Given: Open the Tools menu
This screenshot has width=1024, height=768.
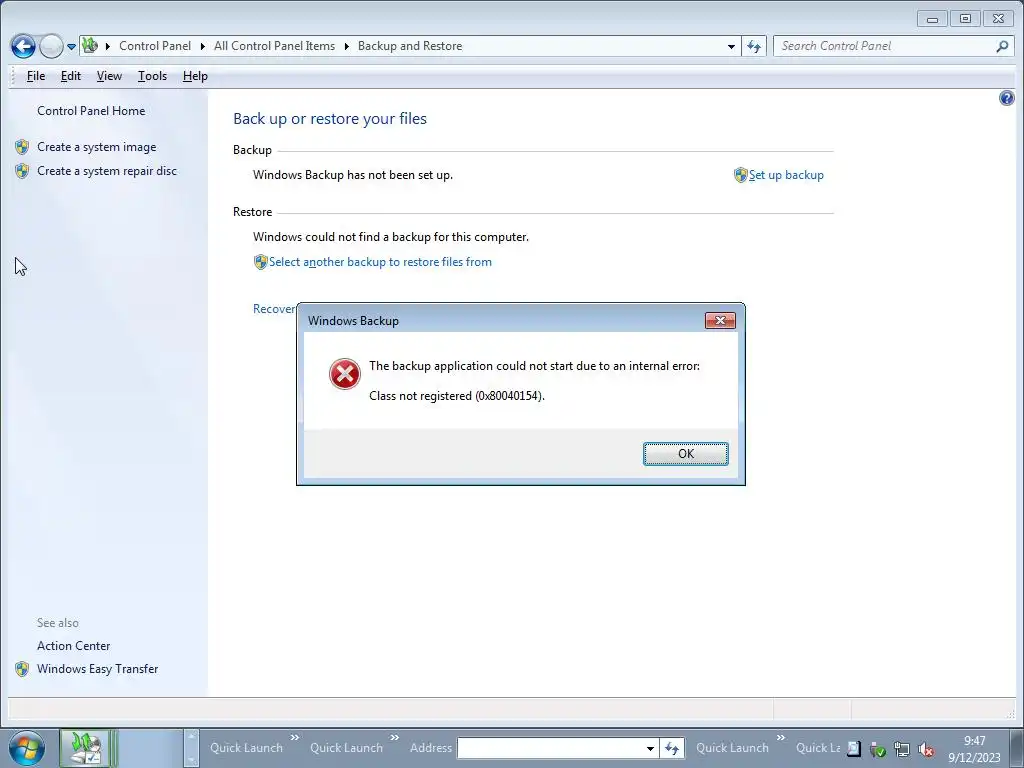Looking at the screenshot, I should [152, 76].
